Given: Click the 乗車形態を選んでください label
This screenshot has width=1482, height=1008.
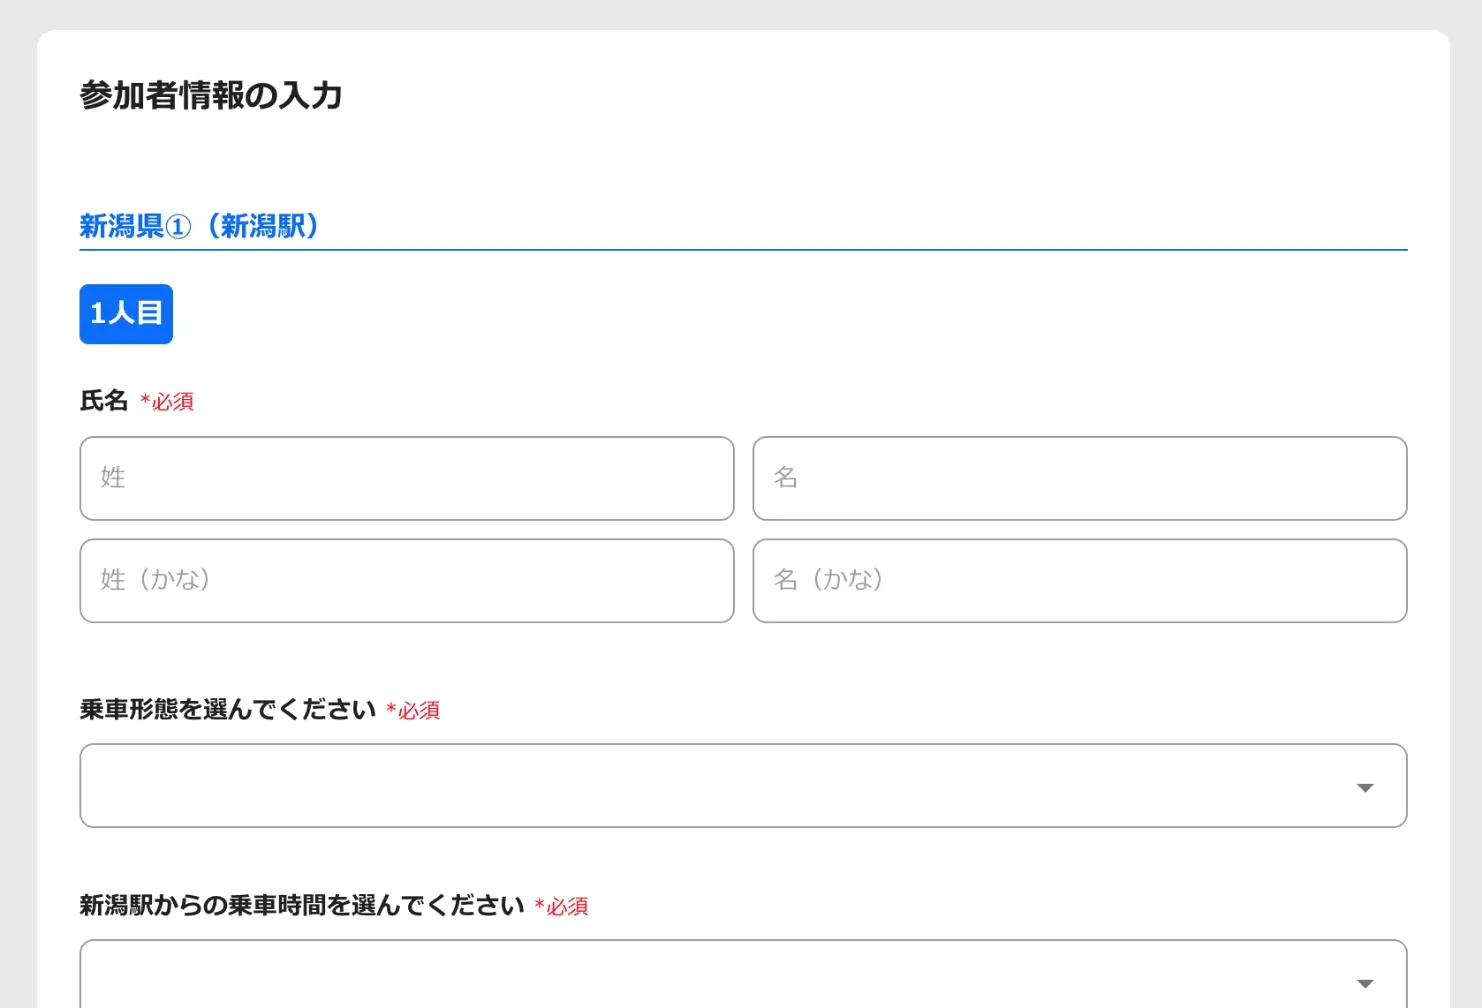Looking at the screenshot, I should pyautogui.click(x=227, y=710).
